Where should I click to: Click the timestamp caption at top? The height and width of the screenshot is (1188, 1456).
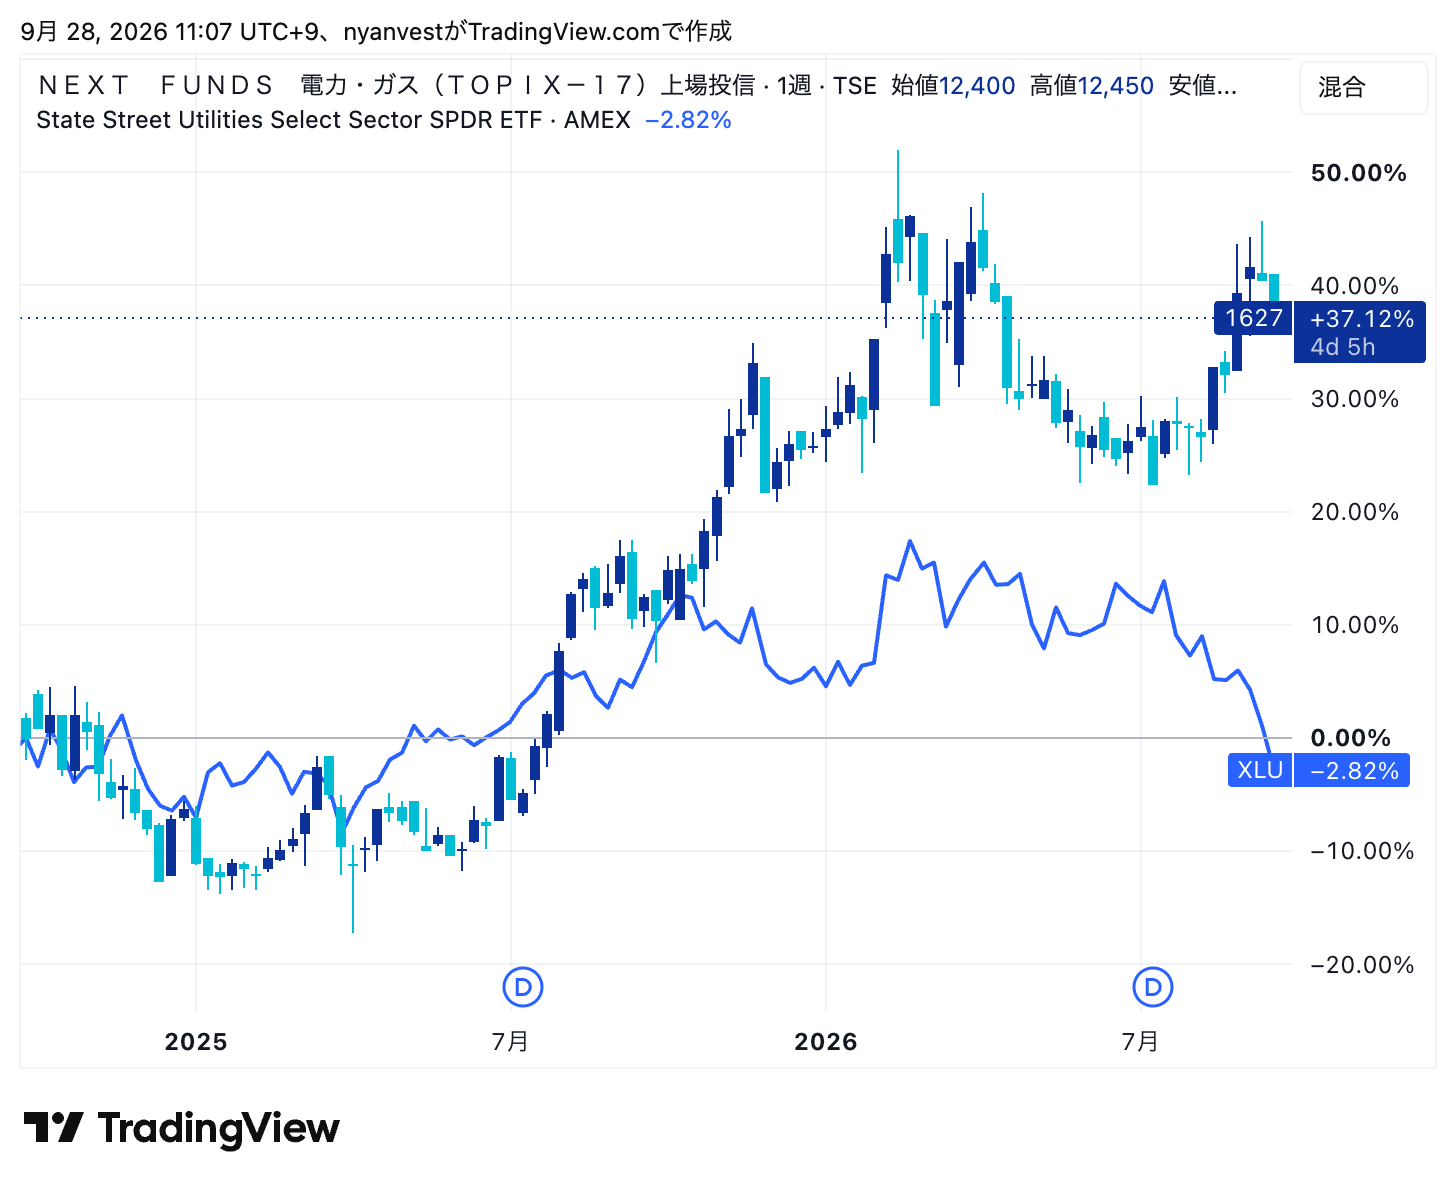point(376,32)
